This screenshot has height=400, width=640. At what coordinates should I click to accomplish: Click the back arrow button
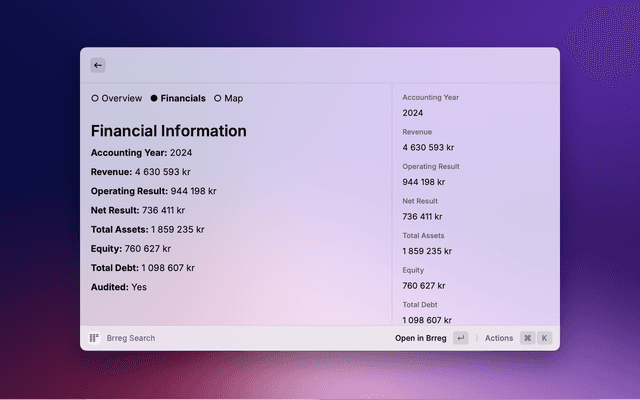pos(98,65)
